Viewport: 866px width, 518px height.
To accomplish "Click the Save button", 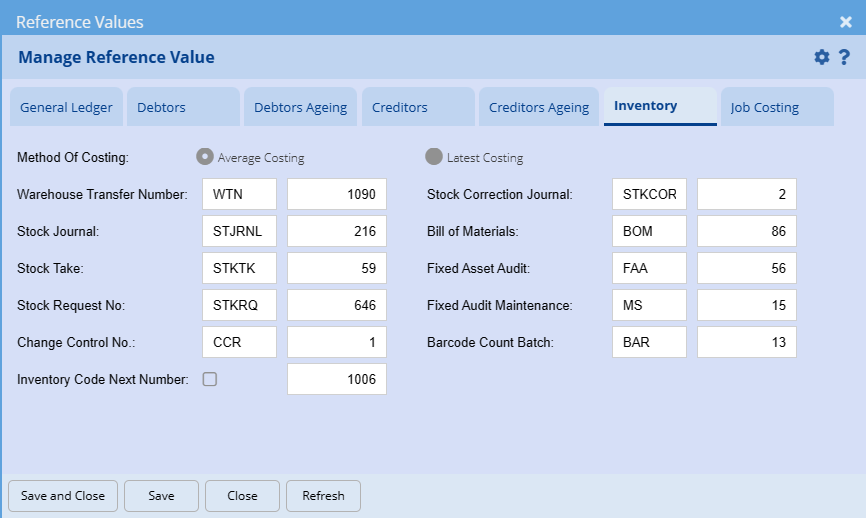I will pyautogui.click(x=161, y=496).
